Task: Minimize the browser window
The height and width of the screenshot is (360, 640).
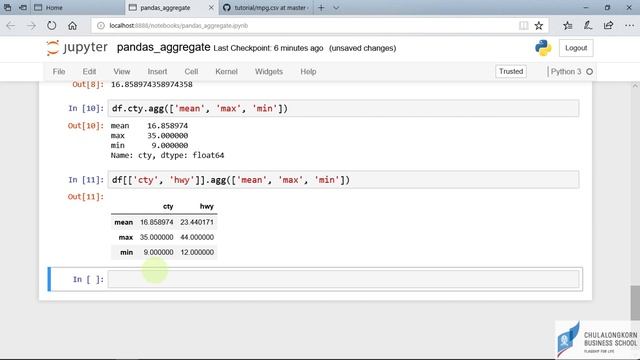Action: tap(586, 8)
